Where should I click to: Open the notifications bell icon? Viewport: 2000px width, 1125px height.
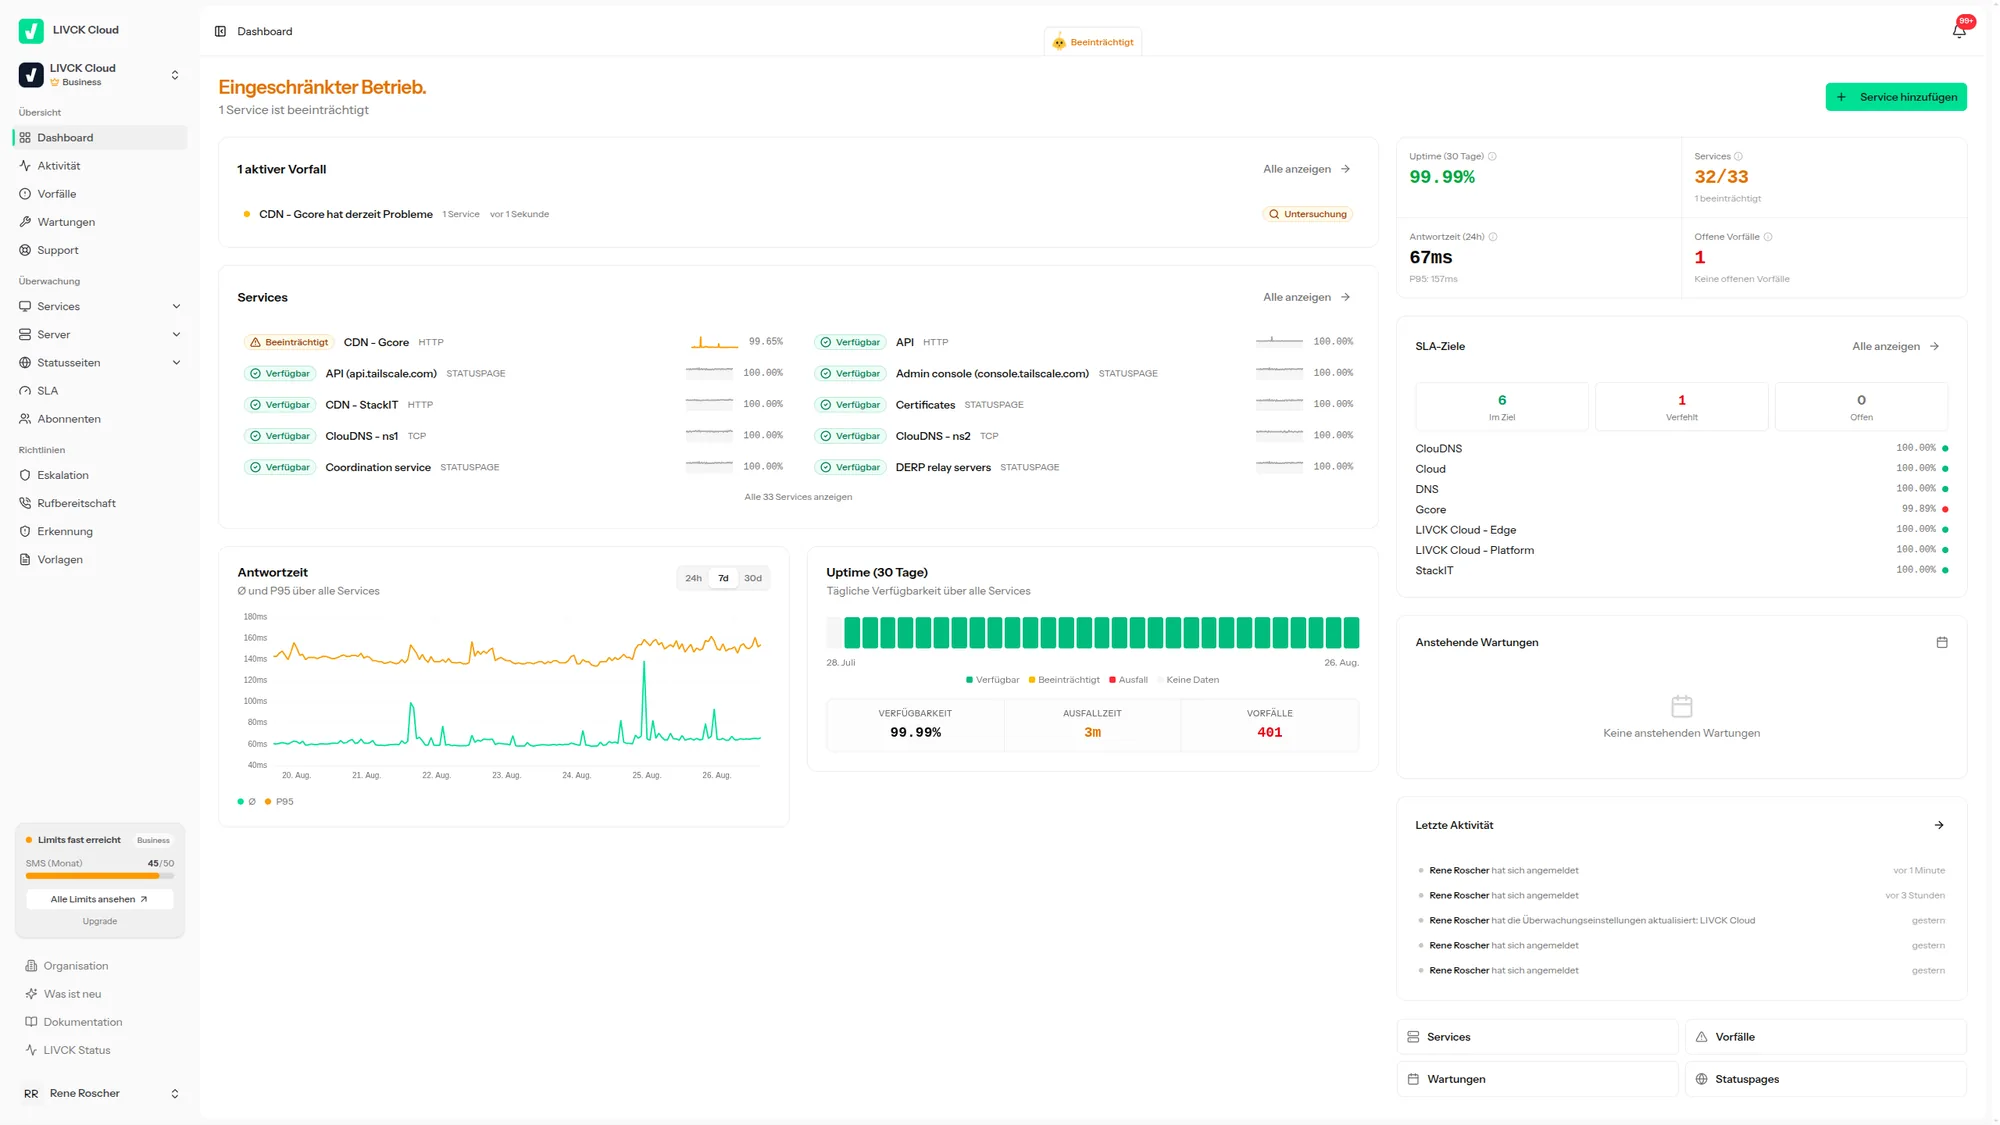pyautogui.click(x=1959, y=31)
